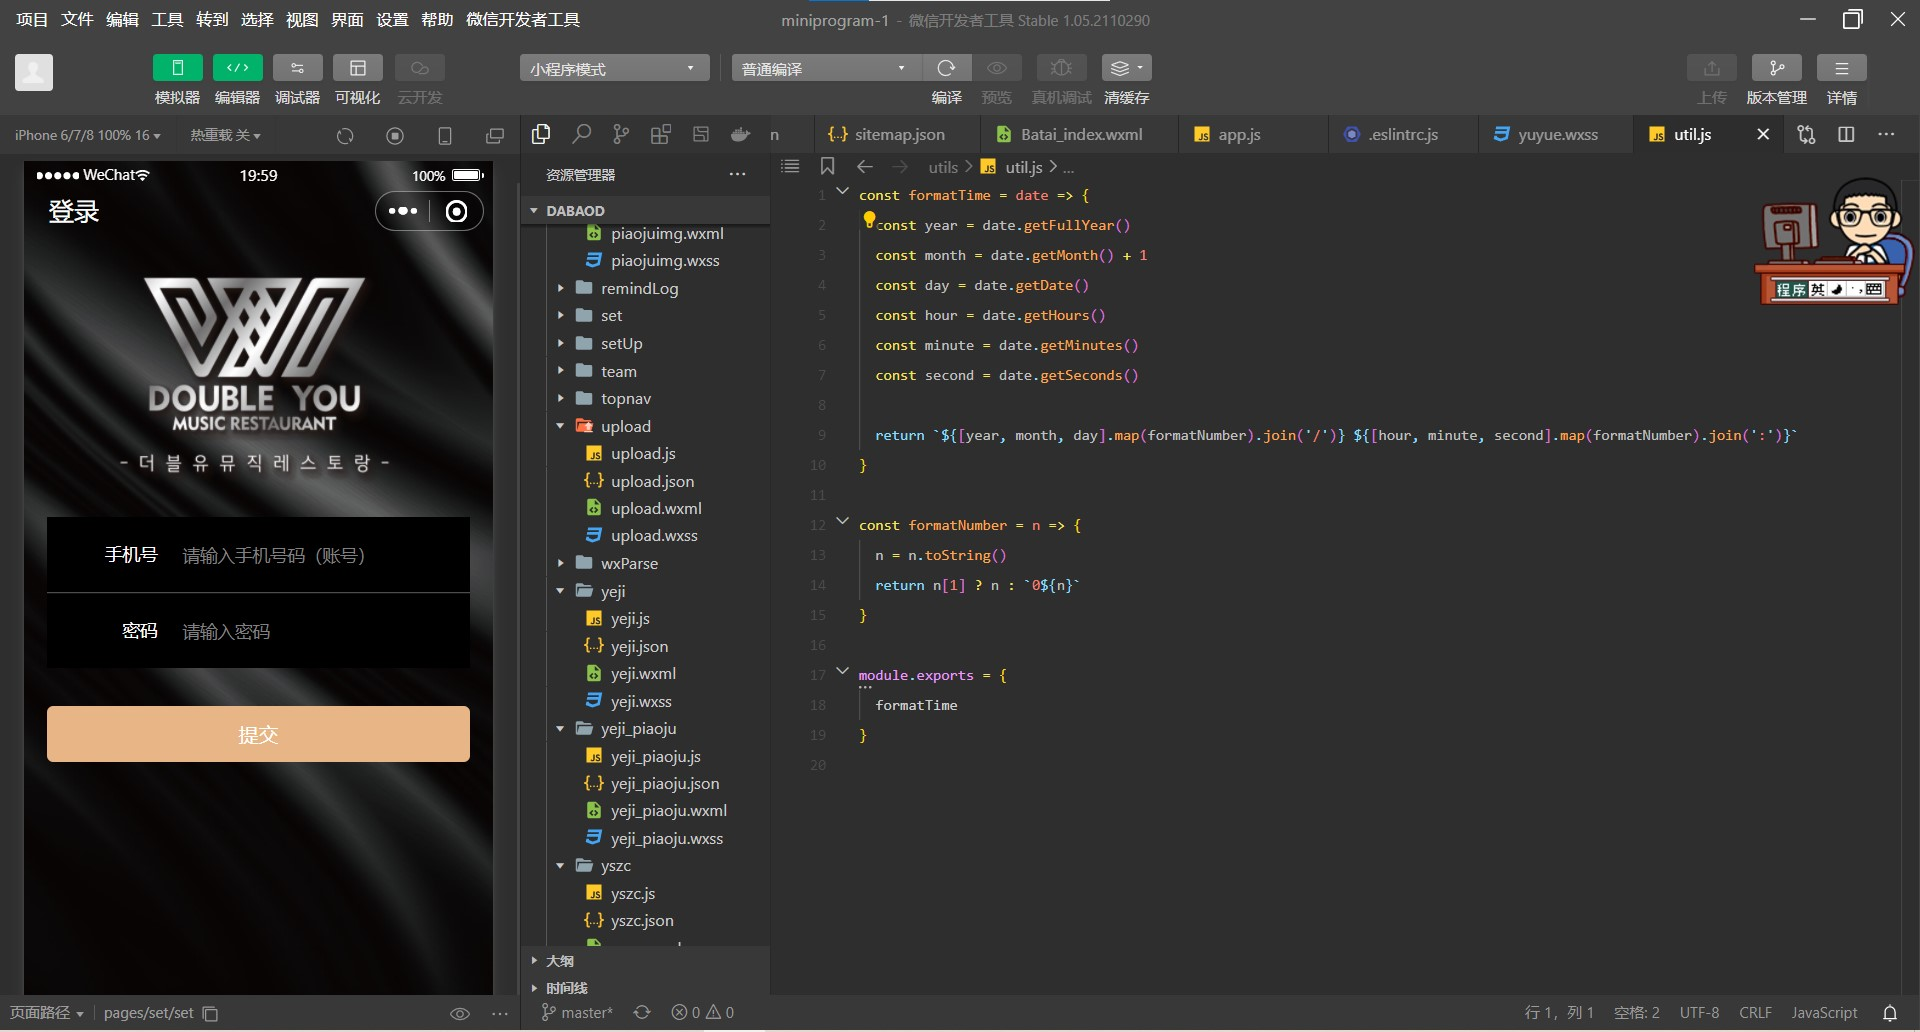Click the clear cache layers icon
The width and height of the screenshot is (1920, 1032).
[1126, 68]
